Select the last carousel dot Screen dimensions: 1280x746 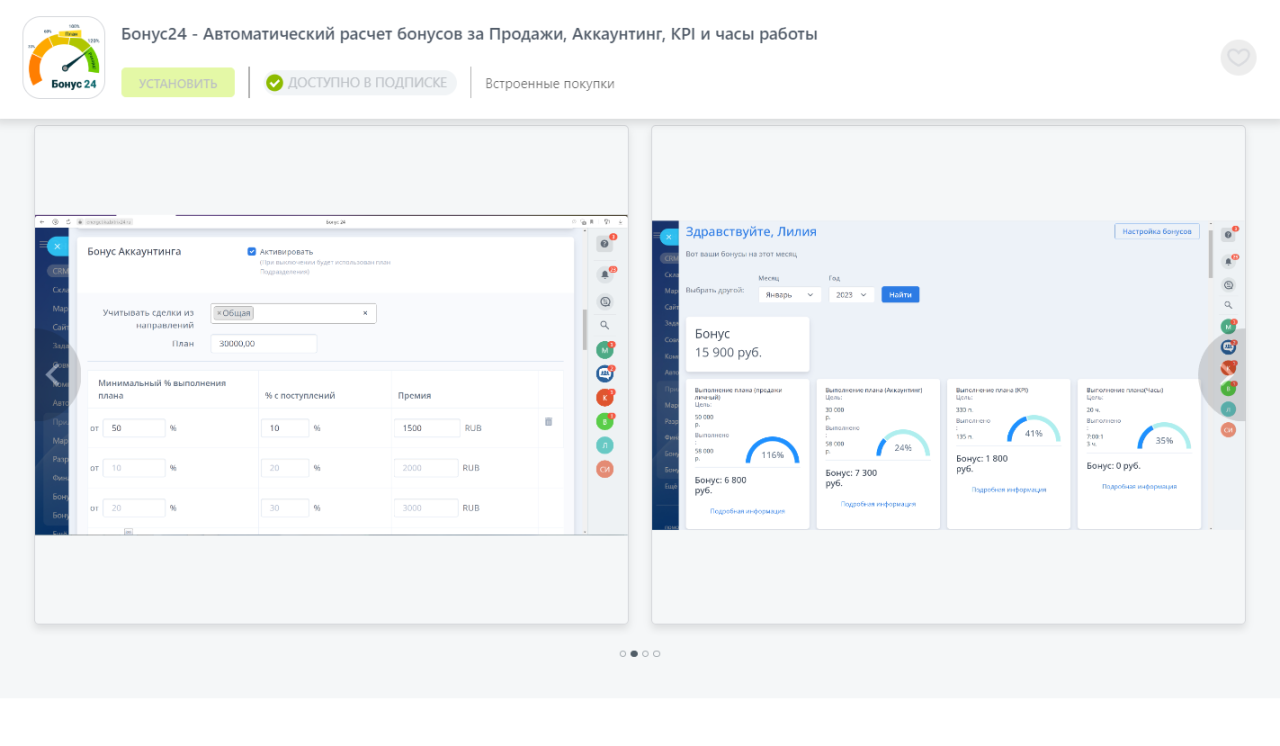tap(657, 654)
